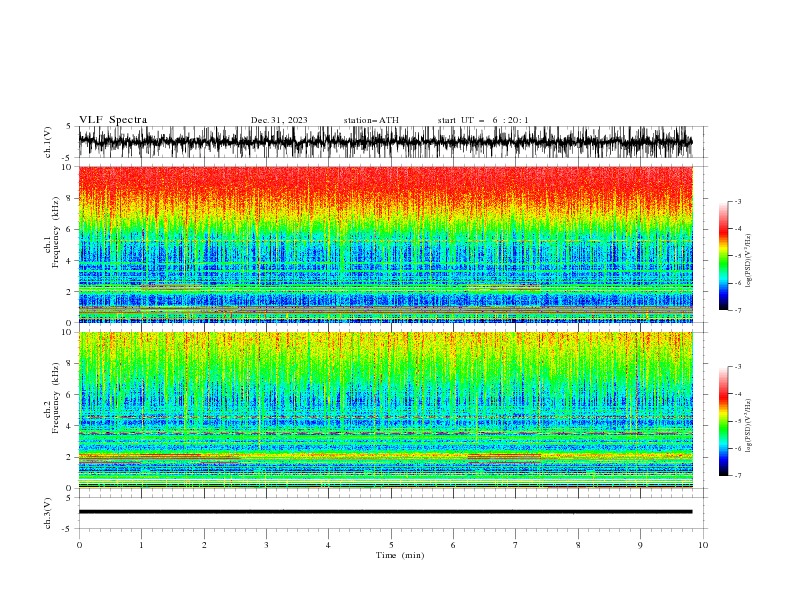Click time axis tick label '9'

640,545
